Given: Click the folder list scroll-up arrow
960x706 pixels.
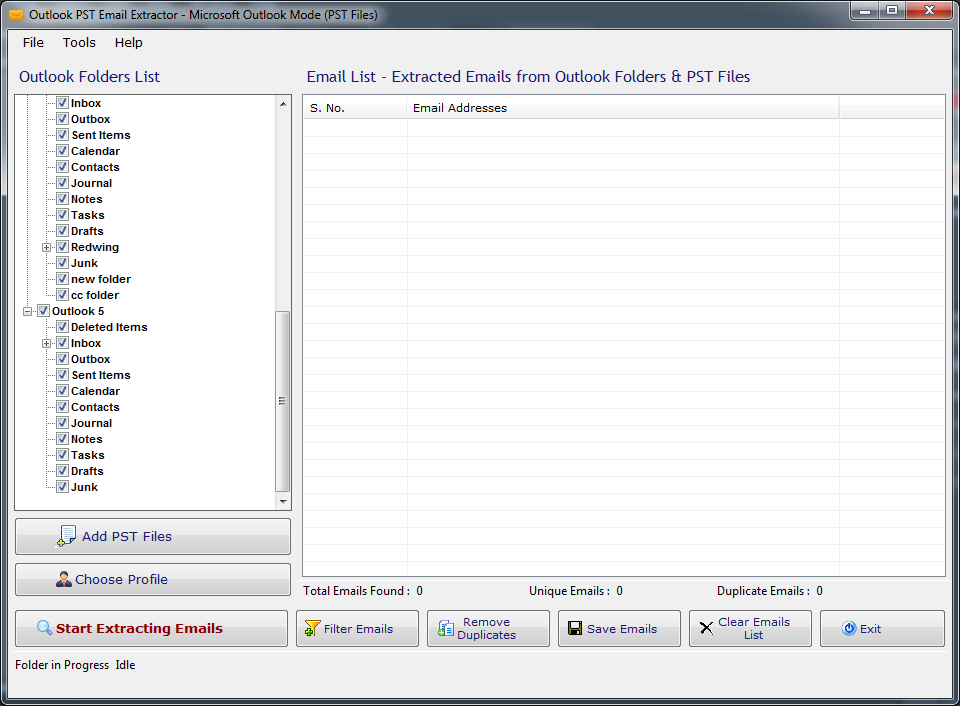Looking at the screenshot, I should point(283,104).
